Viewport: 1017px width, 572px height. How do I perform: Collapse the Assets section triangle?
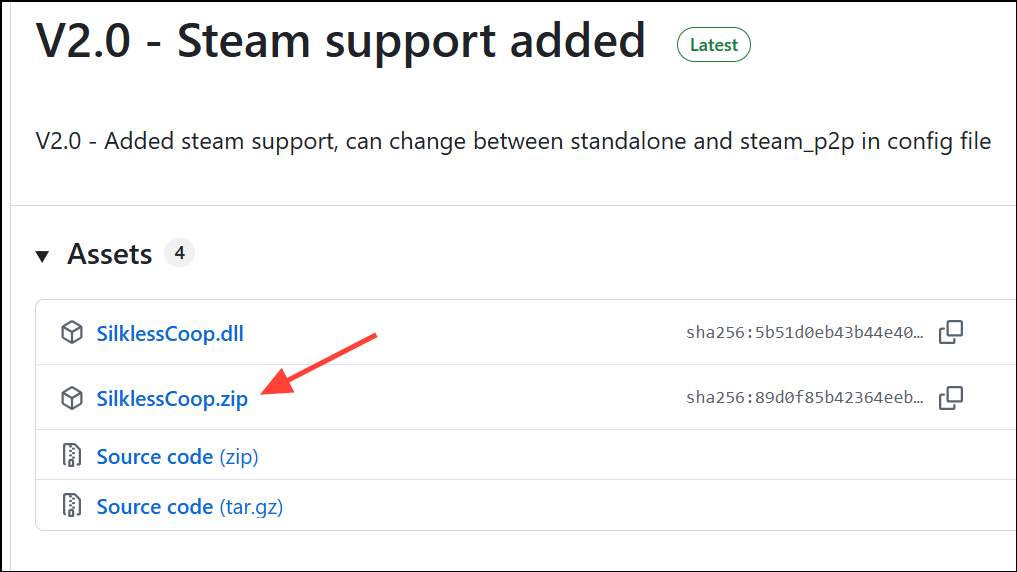42,256
